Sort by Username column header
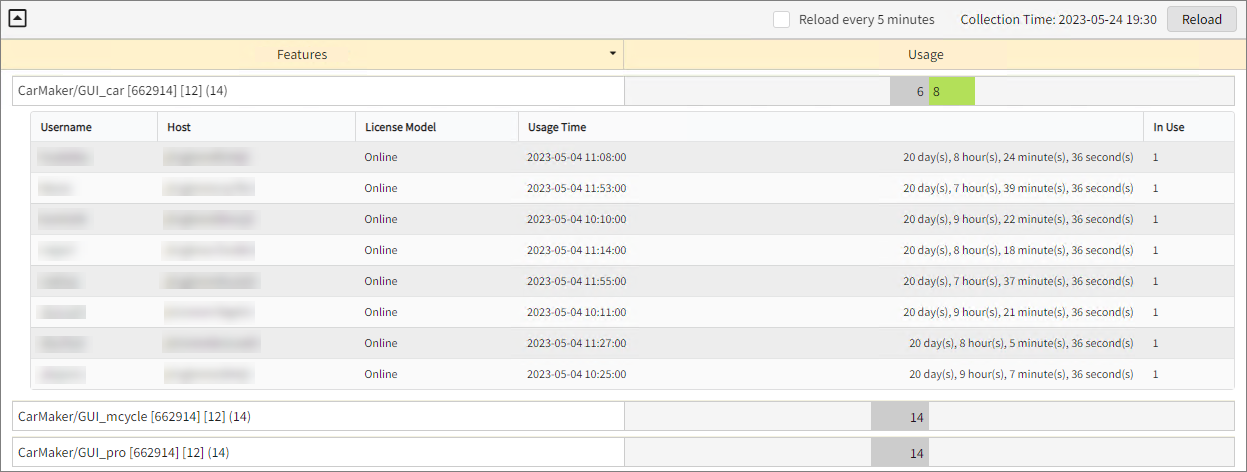The height and width of the screenshot is (472, 1247). click(94, 127)
